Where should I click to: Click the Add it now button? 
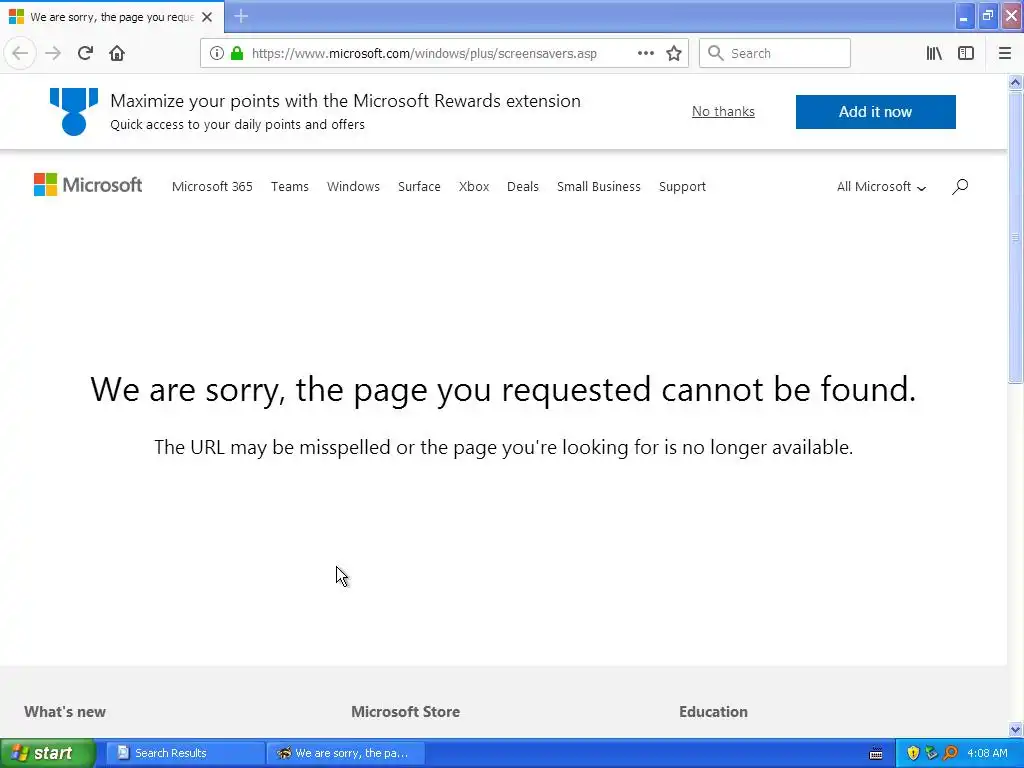[x=875, y=112]
